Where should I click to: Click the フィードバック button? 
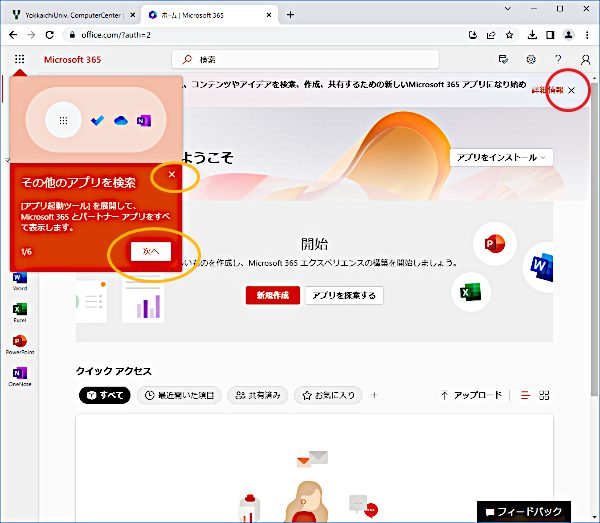click(523, 512)
